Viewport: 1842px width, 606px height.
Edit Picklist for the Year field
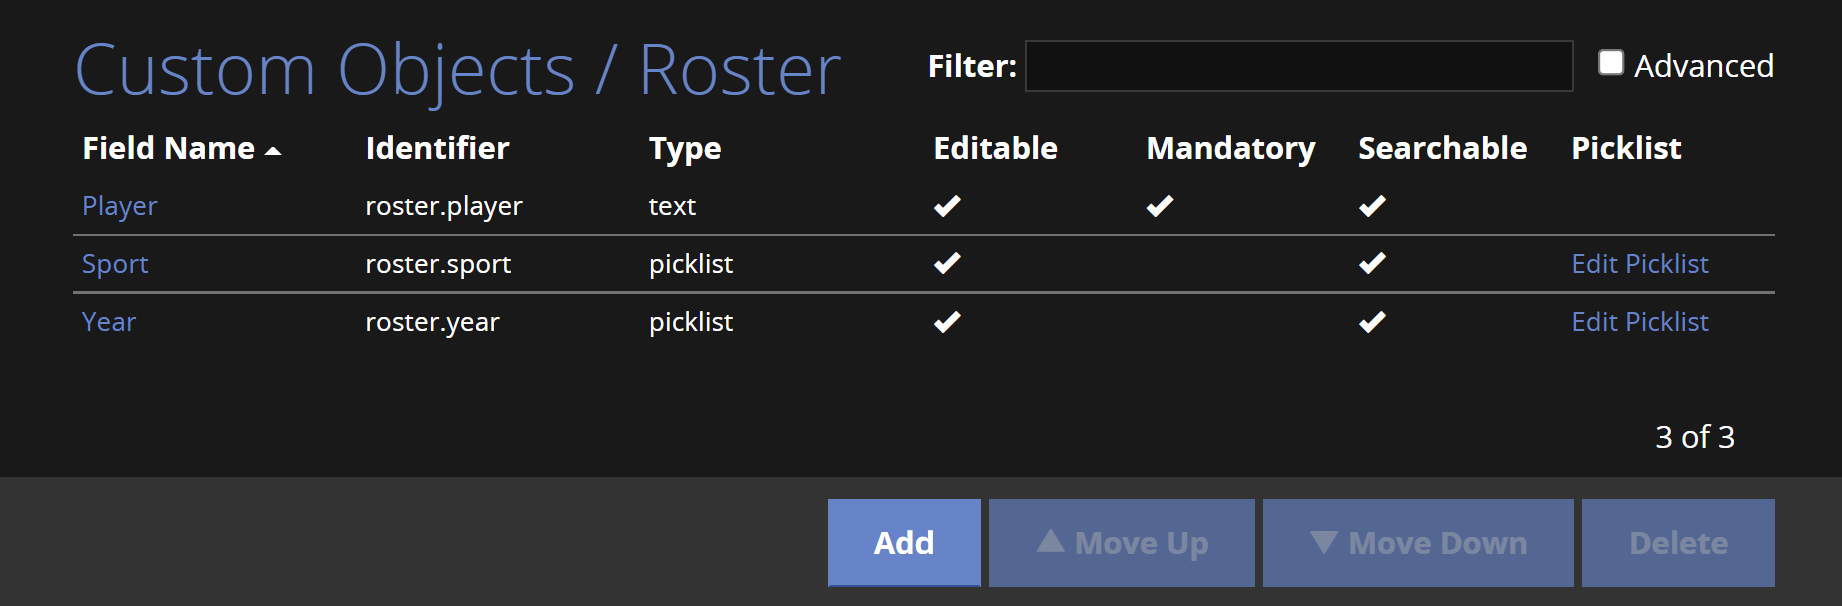coord(1640,322)
